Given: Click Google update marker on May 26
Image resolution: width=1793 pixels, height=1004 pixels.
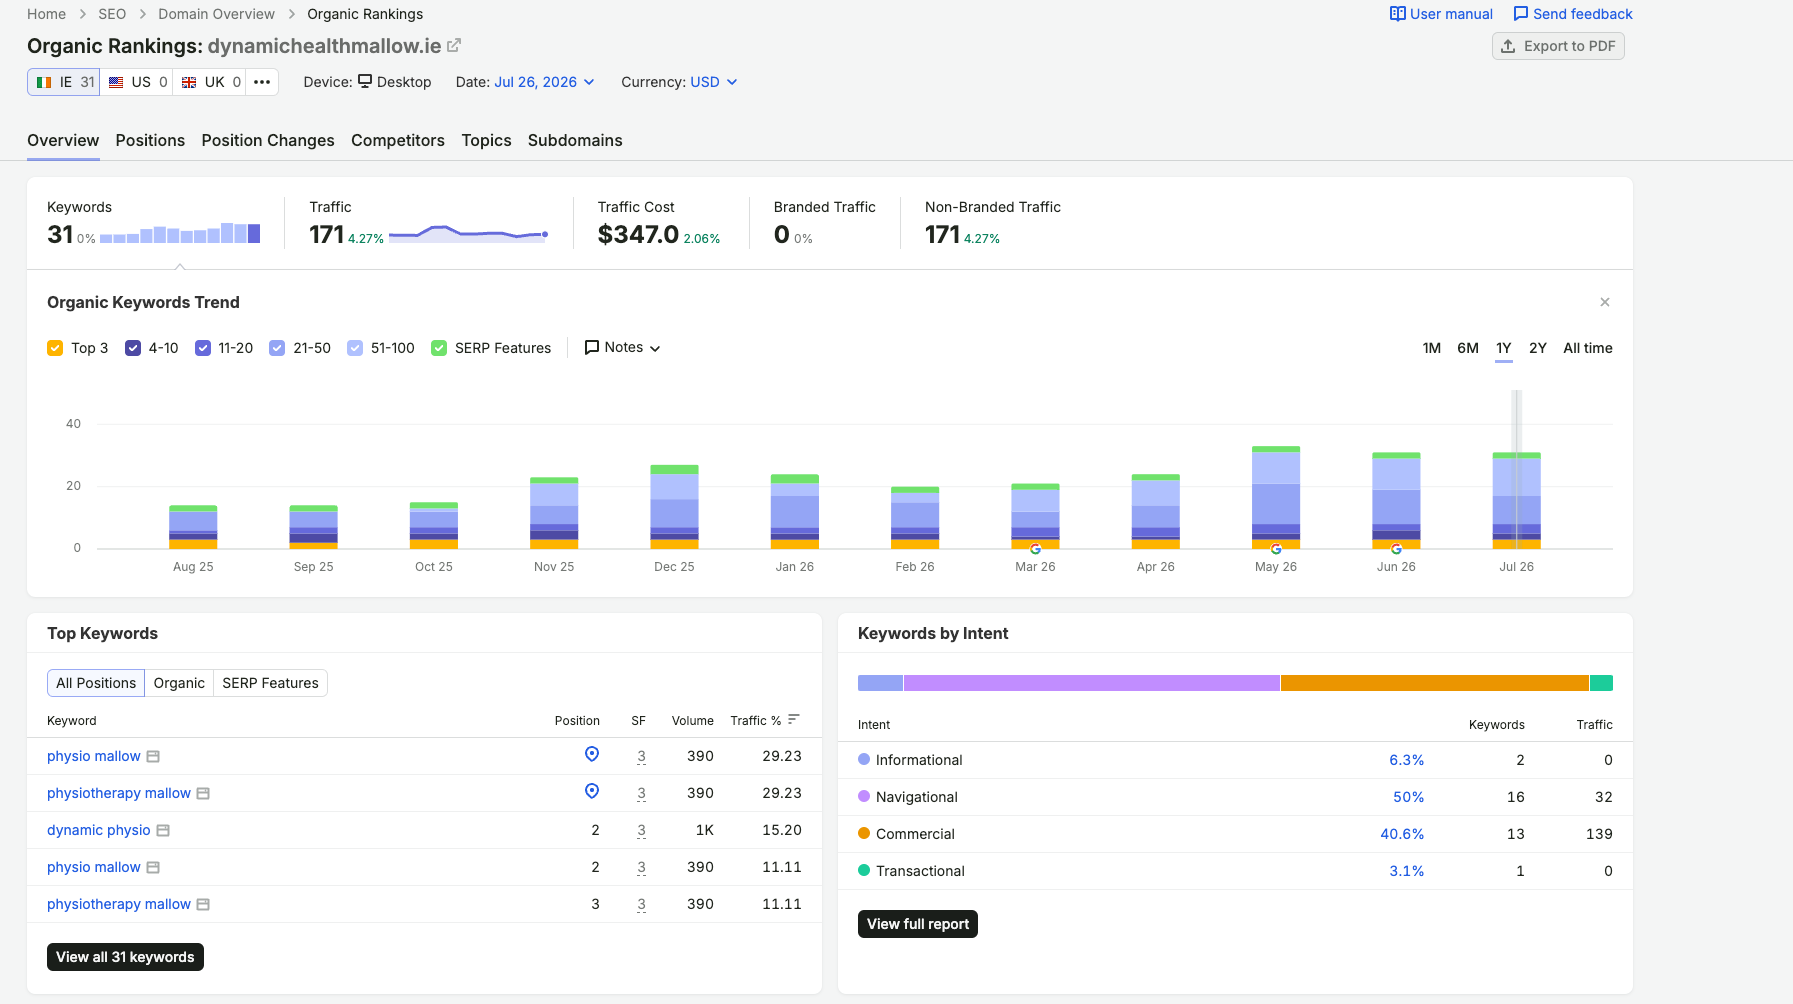Looking at the screenshot, I should coord(1276,549).
